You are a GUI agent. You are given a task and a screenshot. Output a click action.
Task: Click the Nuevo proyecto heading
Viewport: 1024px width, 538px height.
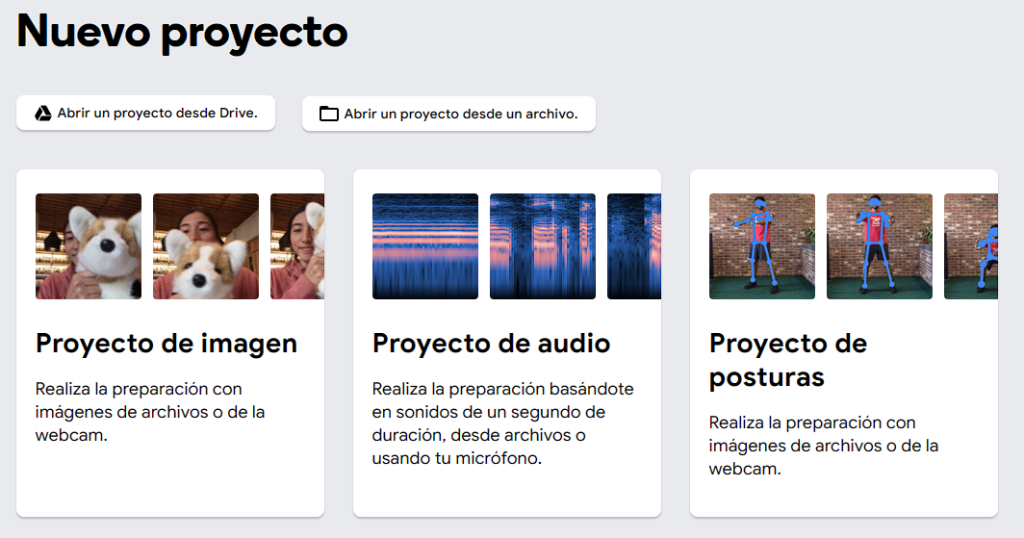(182, 32)
